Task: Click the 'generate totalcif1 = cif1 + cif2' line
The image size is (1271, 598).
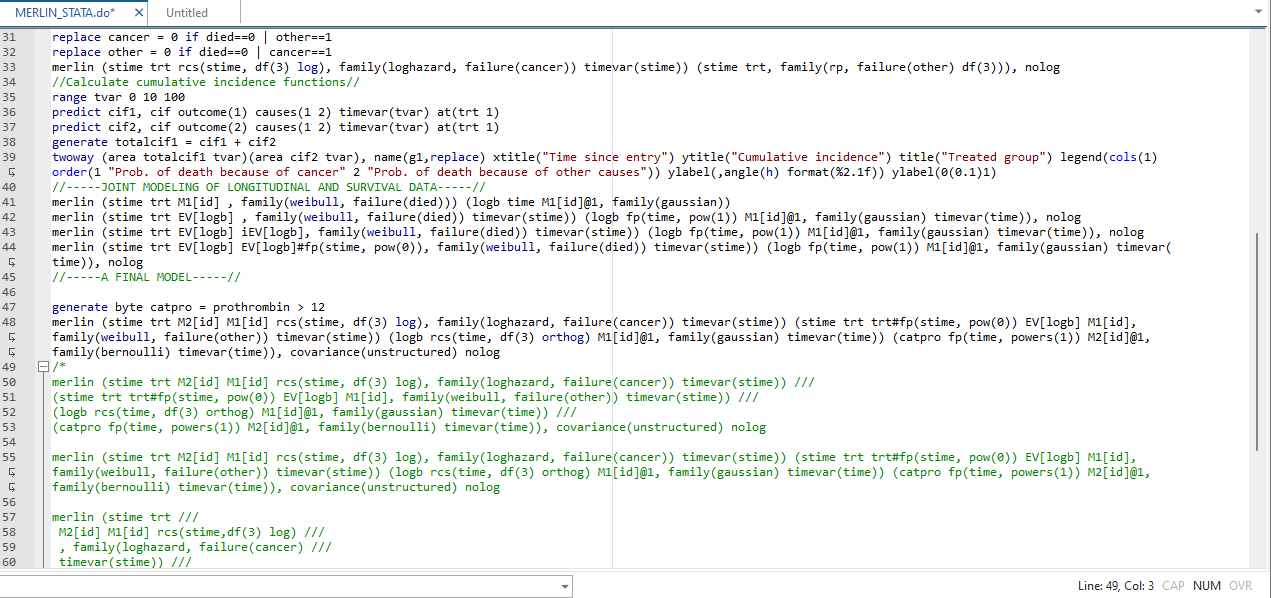Action: 164,142
